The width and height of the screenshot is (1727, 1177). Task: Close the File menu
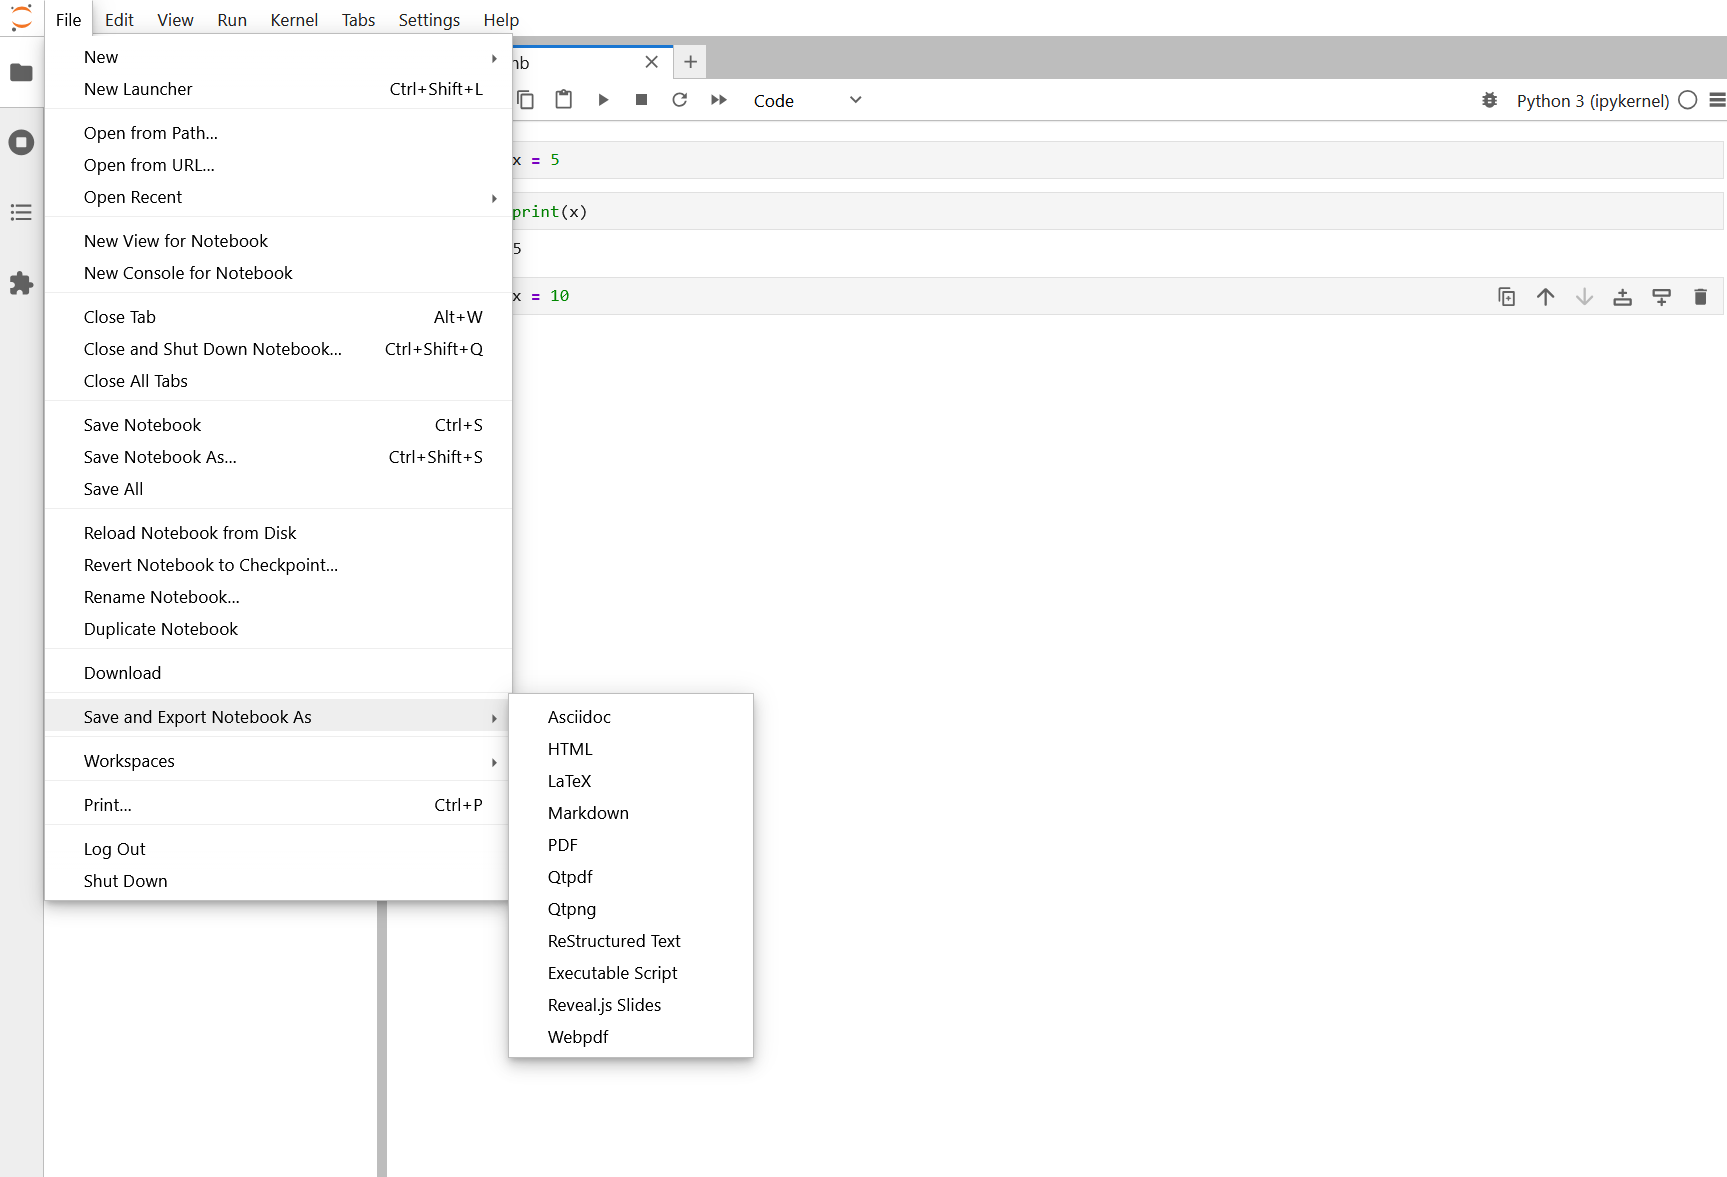tap(68, 20)
